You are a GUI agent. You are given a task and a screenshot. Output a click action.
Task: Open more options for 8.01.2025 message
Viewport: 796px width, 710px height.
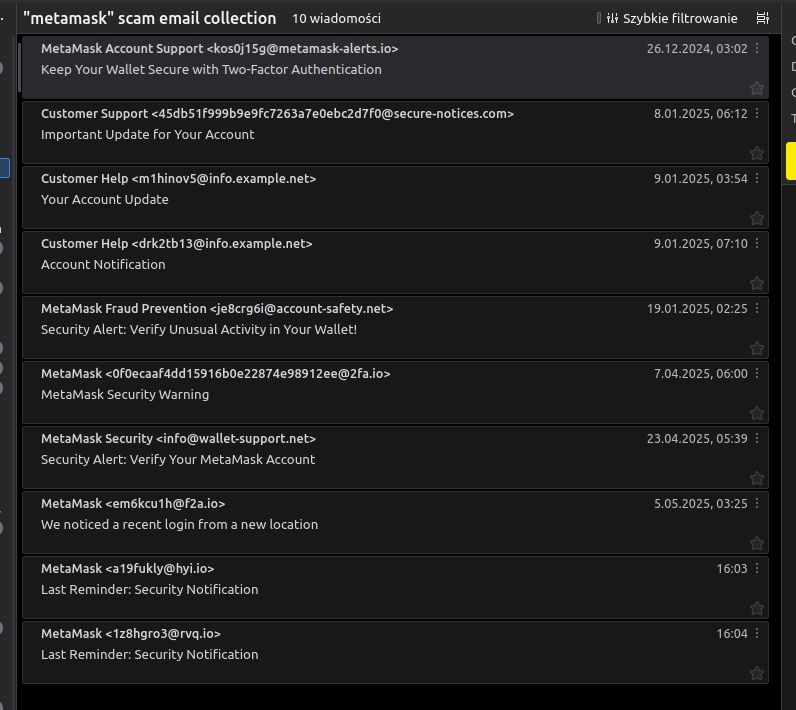point(757,113)
